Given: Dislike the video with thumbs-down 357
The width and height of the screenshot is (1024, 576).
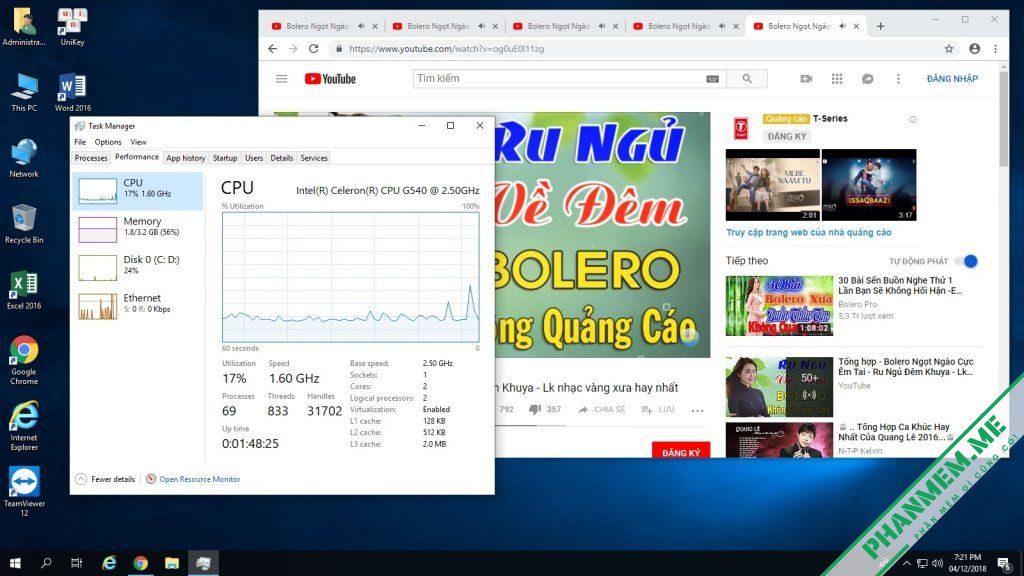Looking at the screenshot, I should pyautogui.click(x=545, y=409).
